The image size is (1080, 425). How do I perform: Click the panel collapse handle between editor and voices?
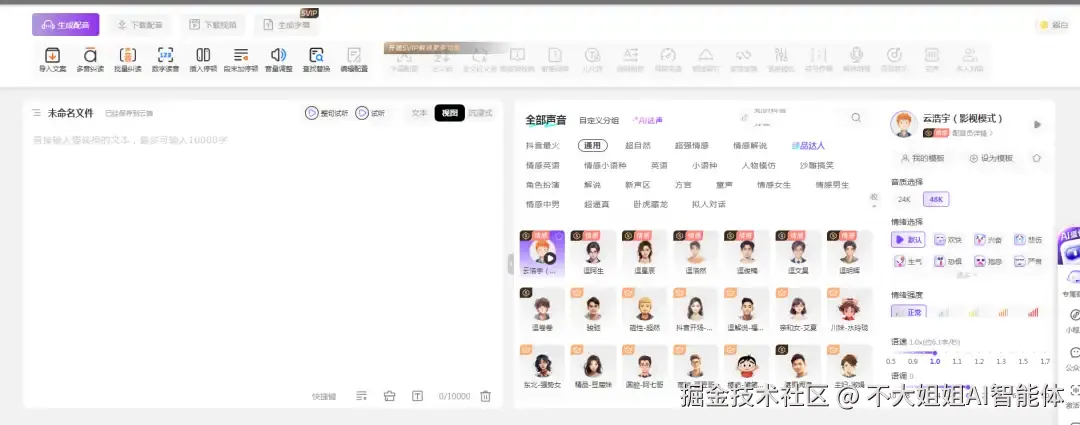tap(510, 264)
